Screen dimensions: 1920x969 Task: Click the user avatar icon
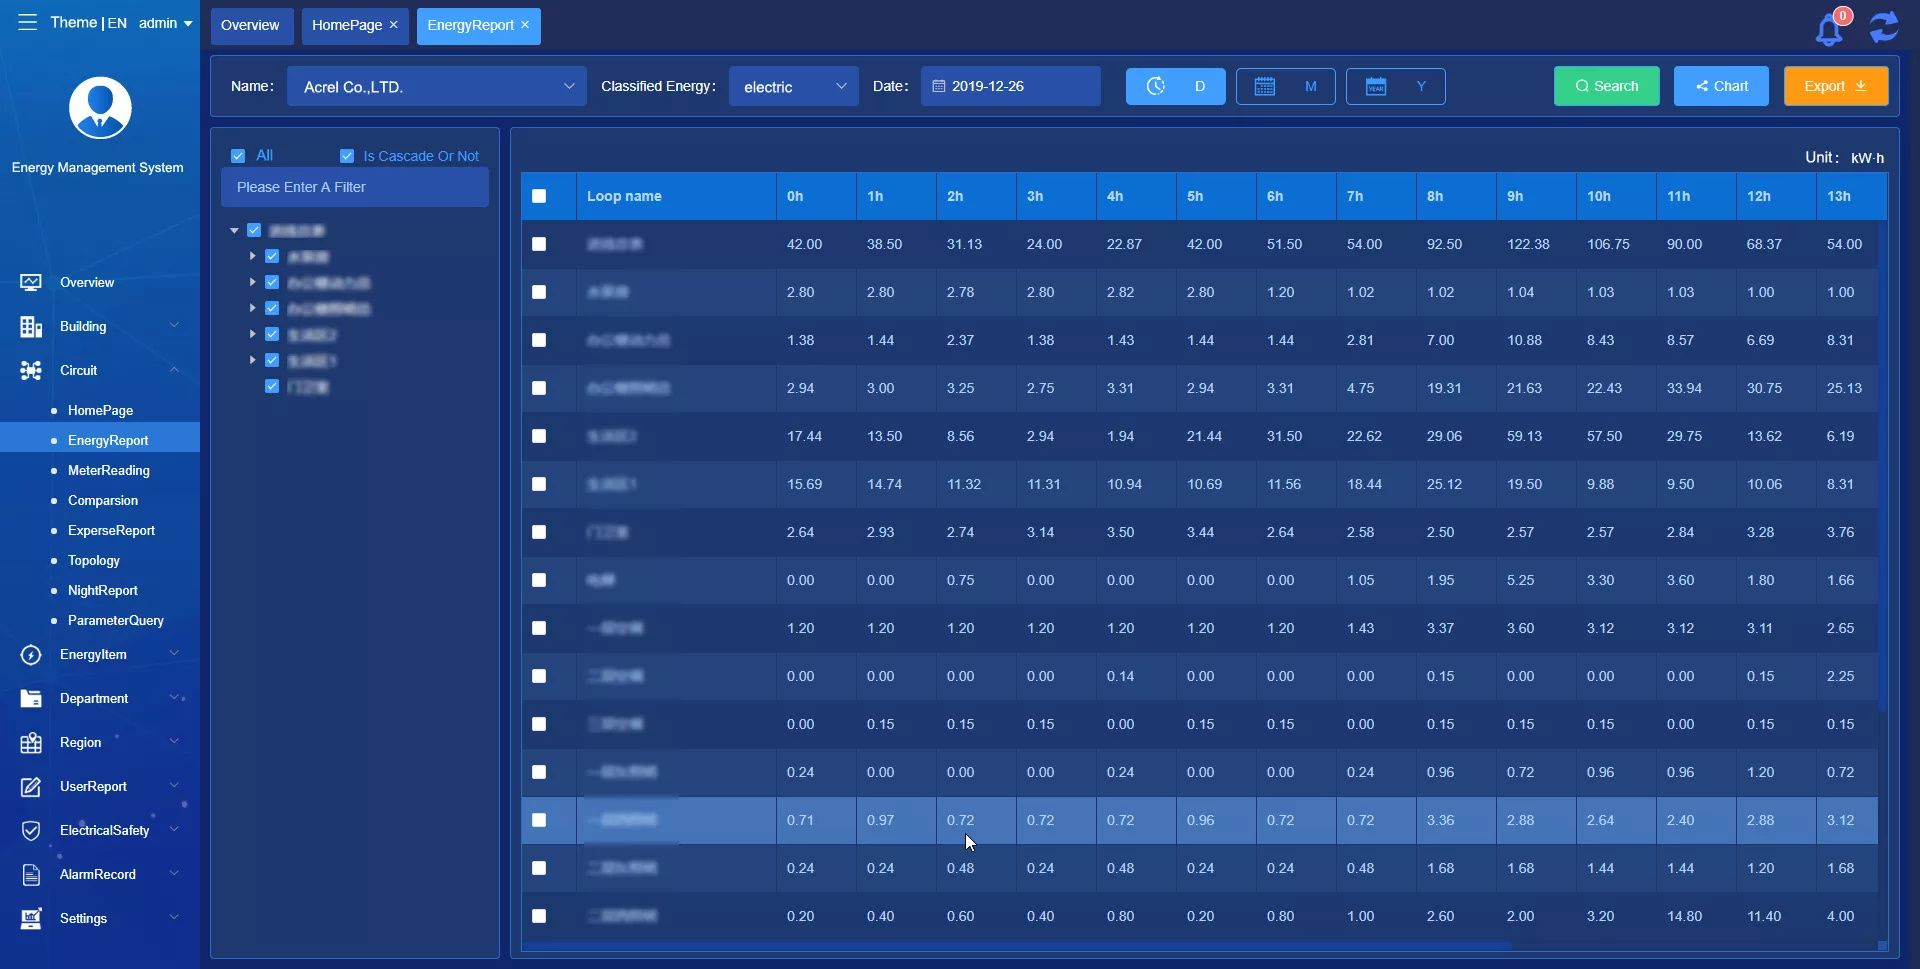(x=100, y=108)
